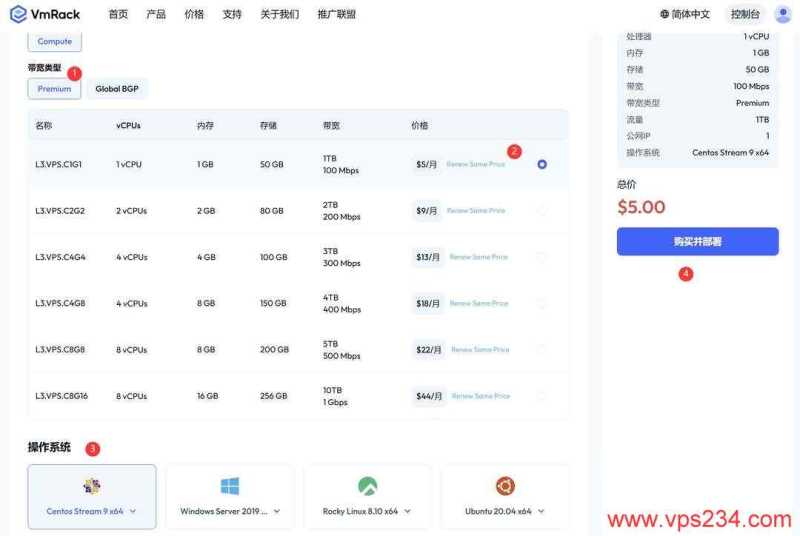Choose Premium bandwidth type
The height and width of the screenshot is (536, 800).
54,89
